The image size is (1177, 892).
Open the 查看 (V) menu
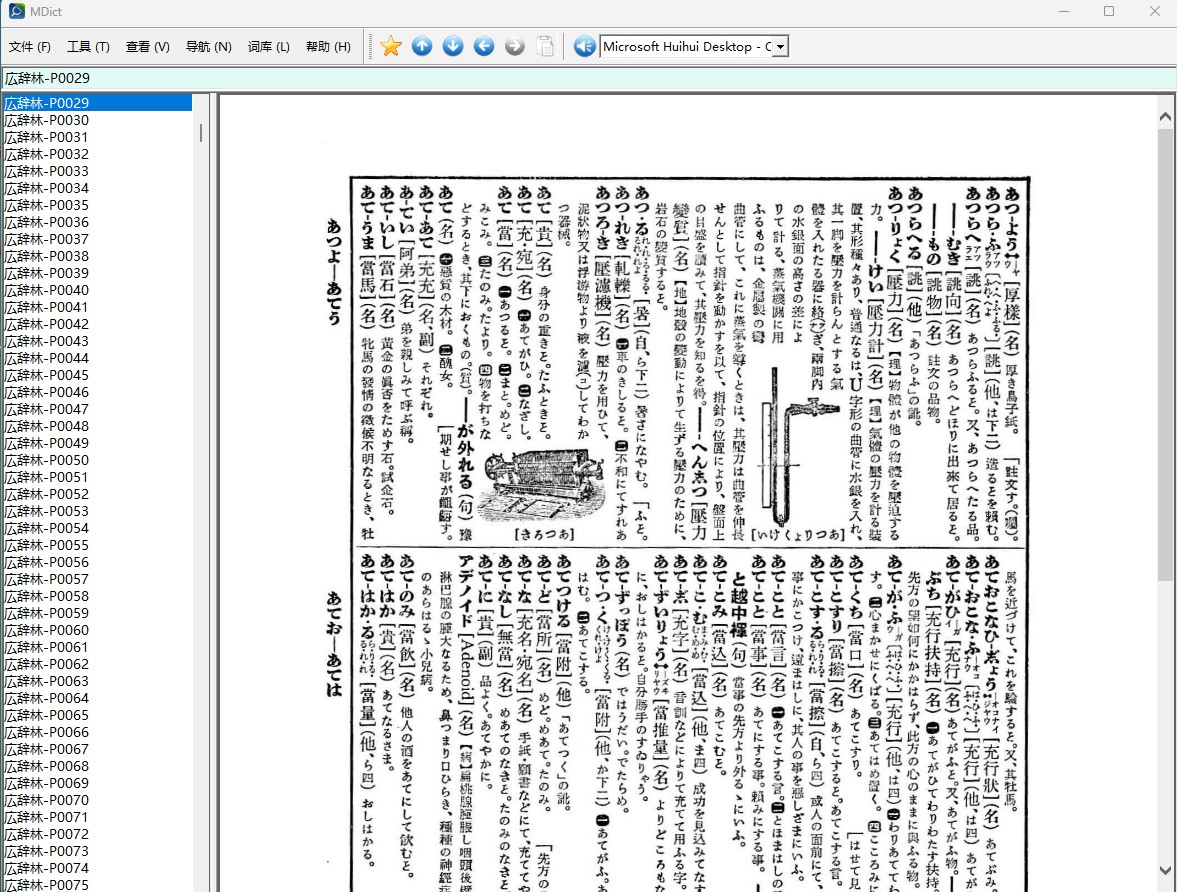pyautogui.click(x=147, y=47)
